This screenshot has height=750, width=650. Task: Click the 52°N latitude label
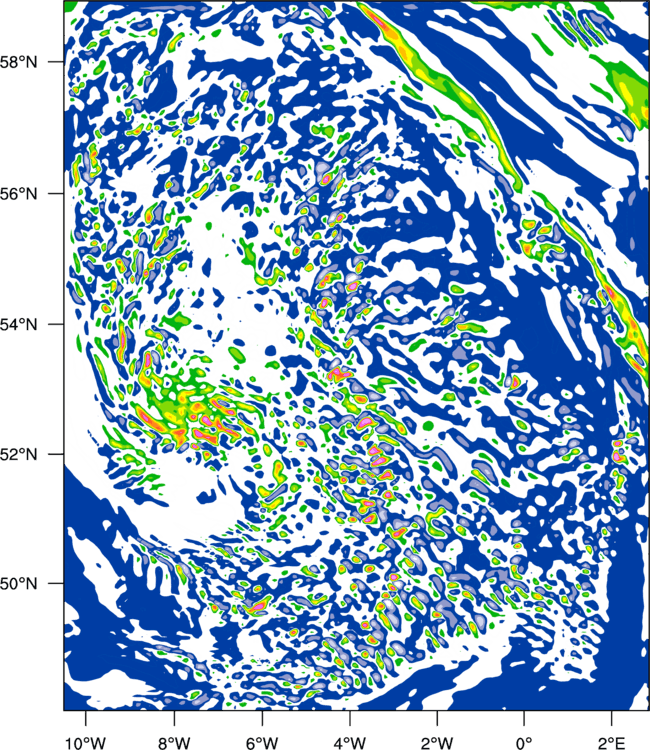point(19,454)
